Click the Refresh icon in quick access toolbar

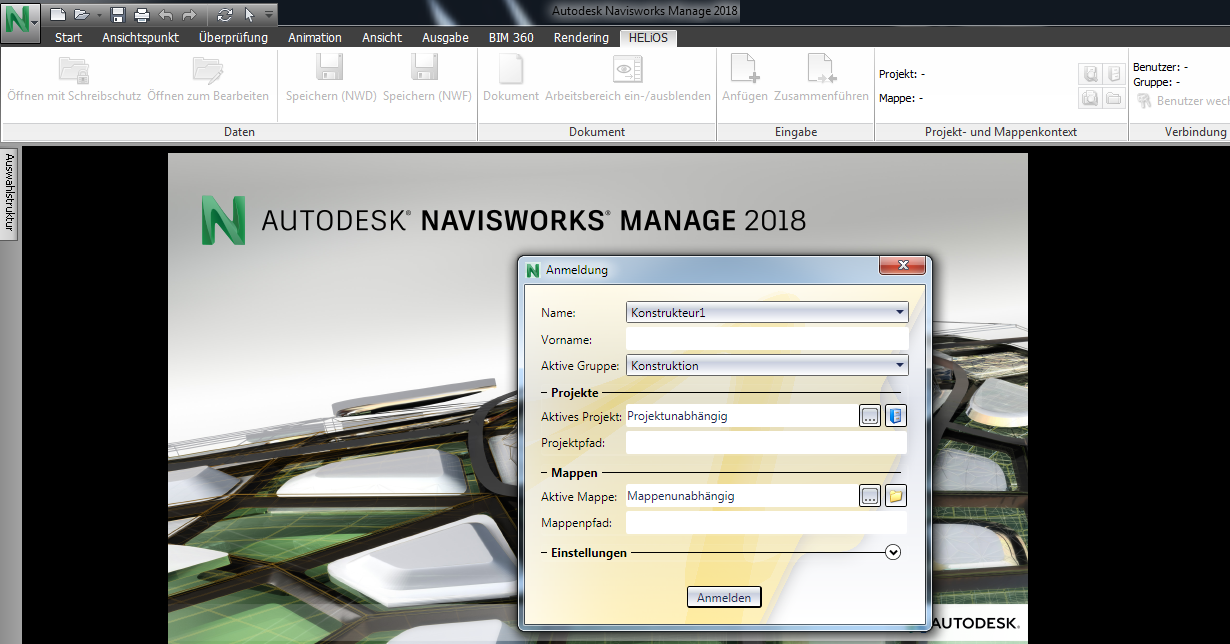tap(225, 15)
